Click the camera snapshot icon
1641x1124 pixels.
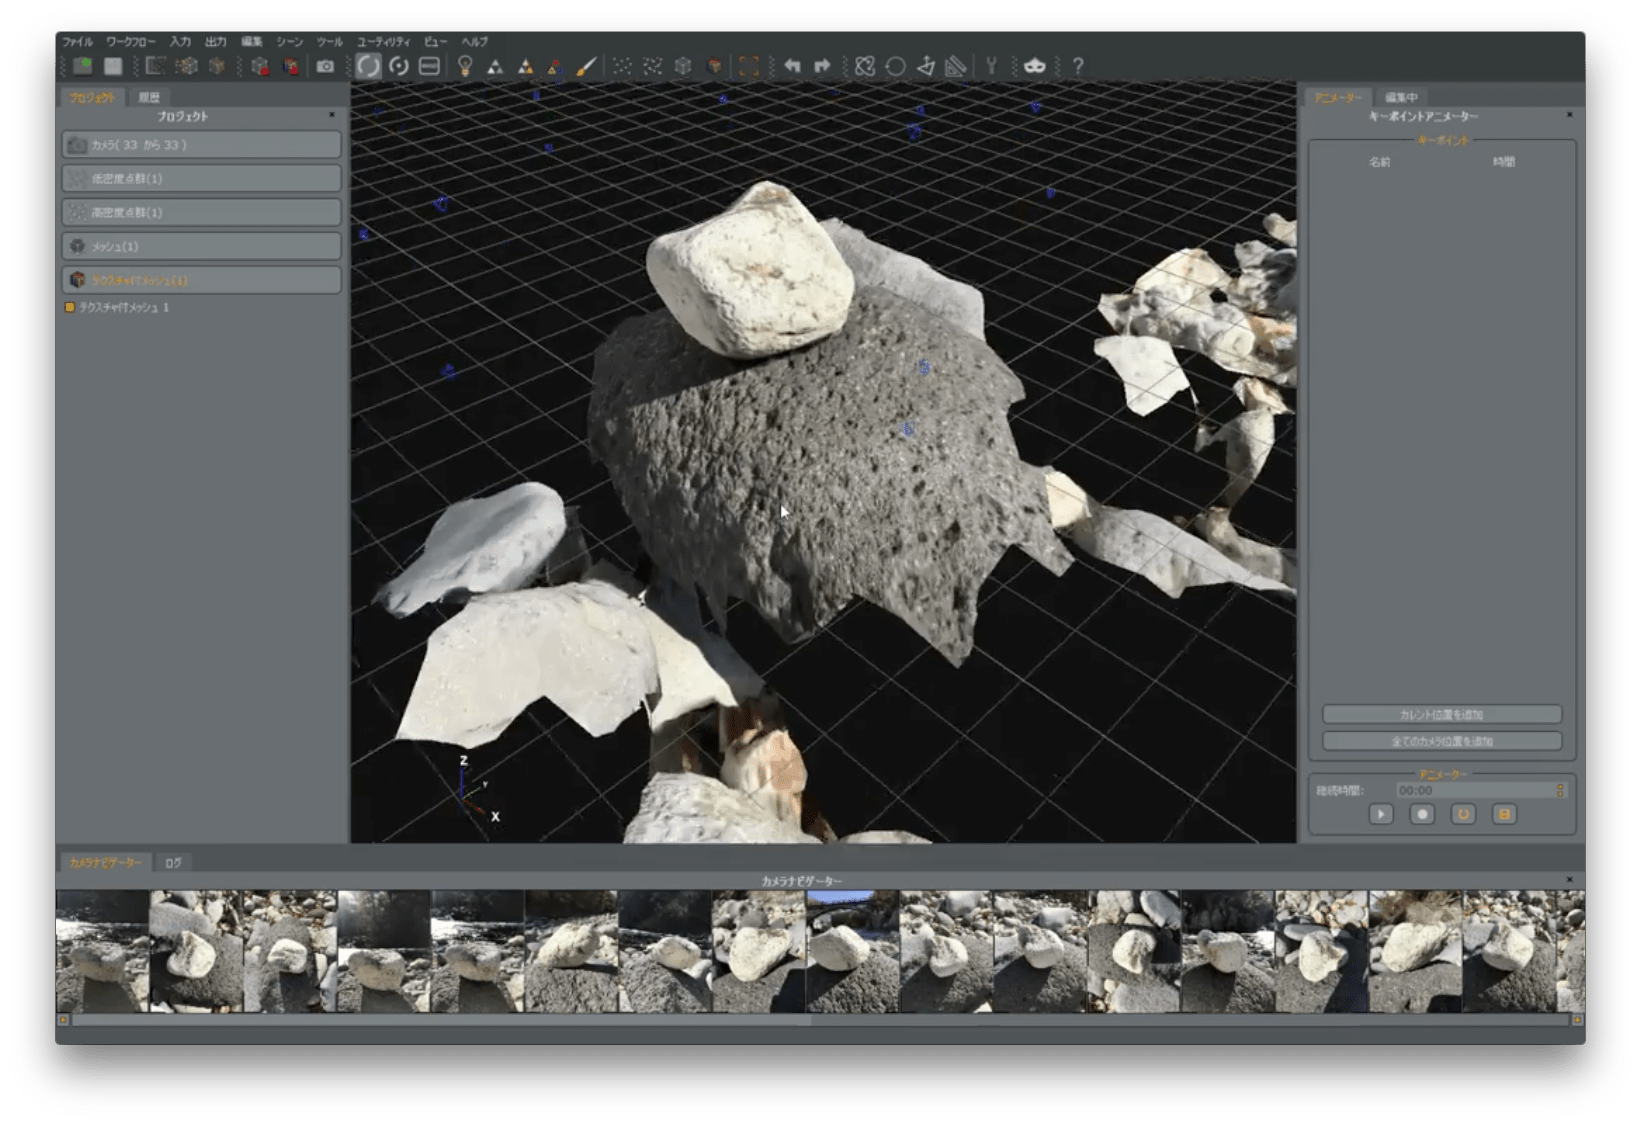click(x=325, y=66)
